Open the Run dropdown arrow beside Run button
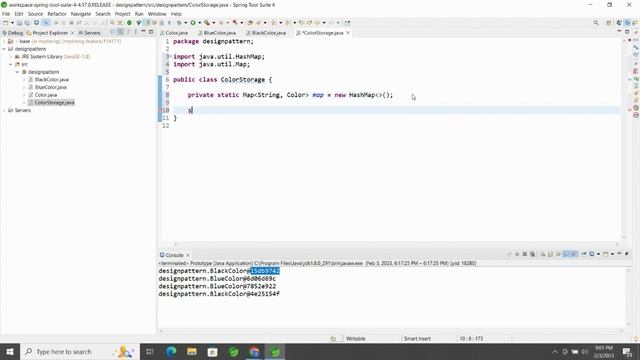Viewport: 640px width, 360px height. (x=199, y=23)
